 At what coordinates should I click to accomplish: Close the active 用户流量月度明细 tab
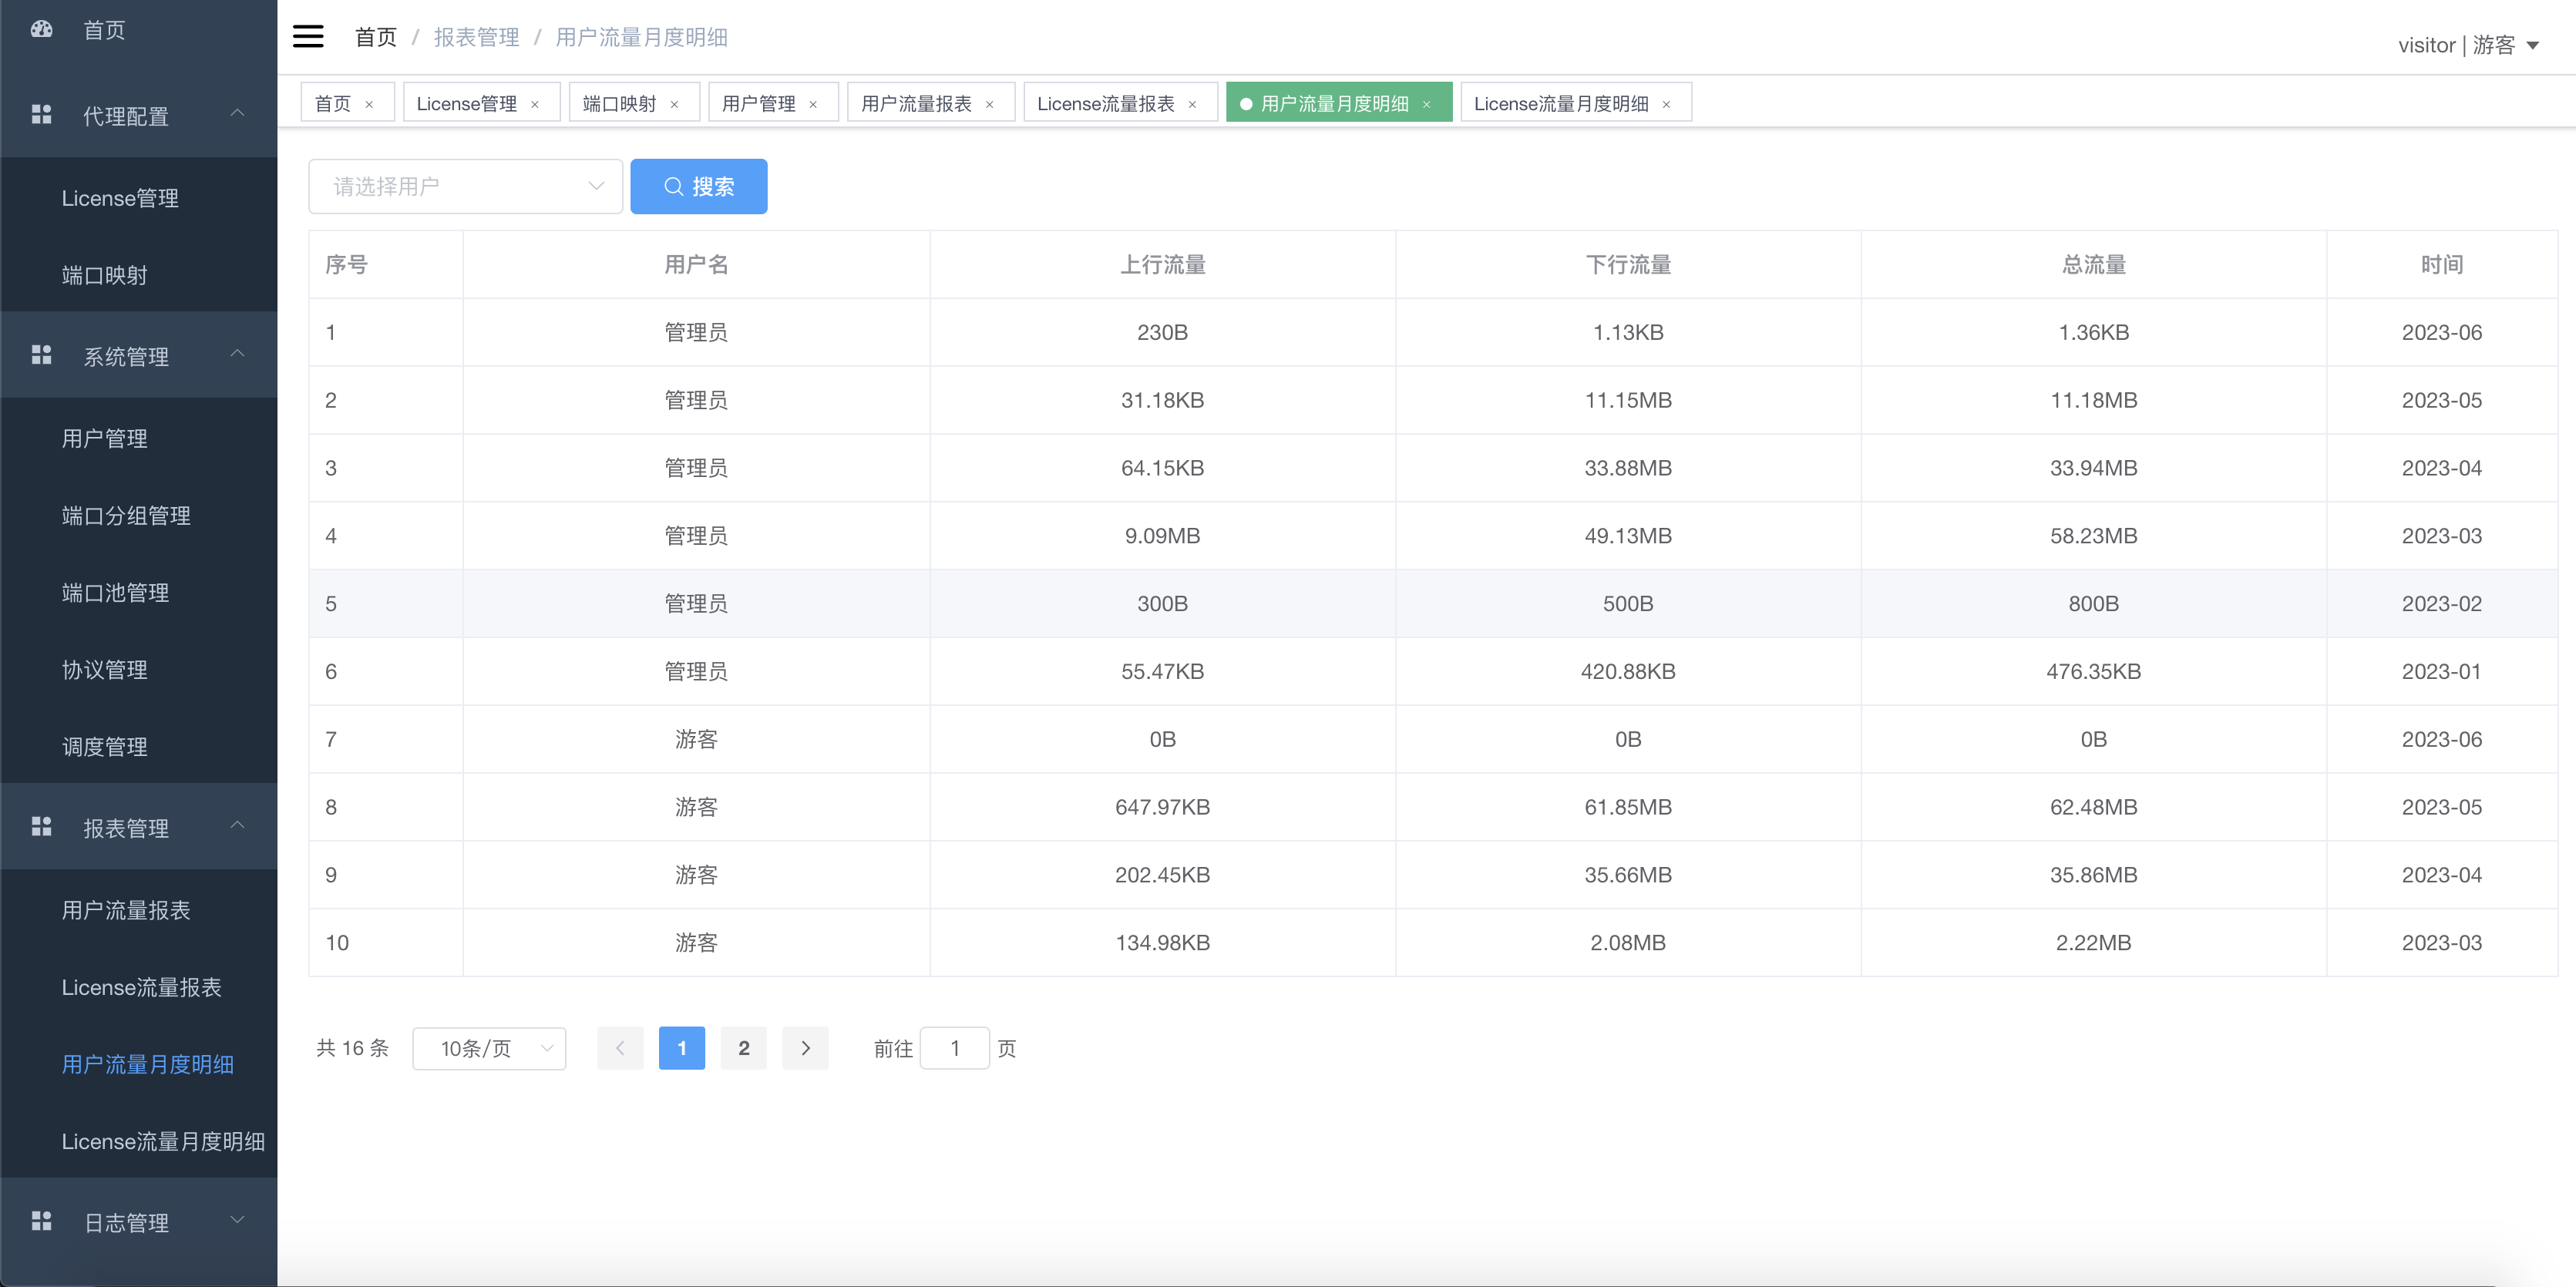coord(1427,104)
